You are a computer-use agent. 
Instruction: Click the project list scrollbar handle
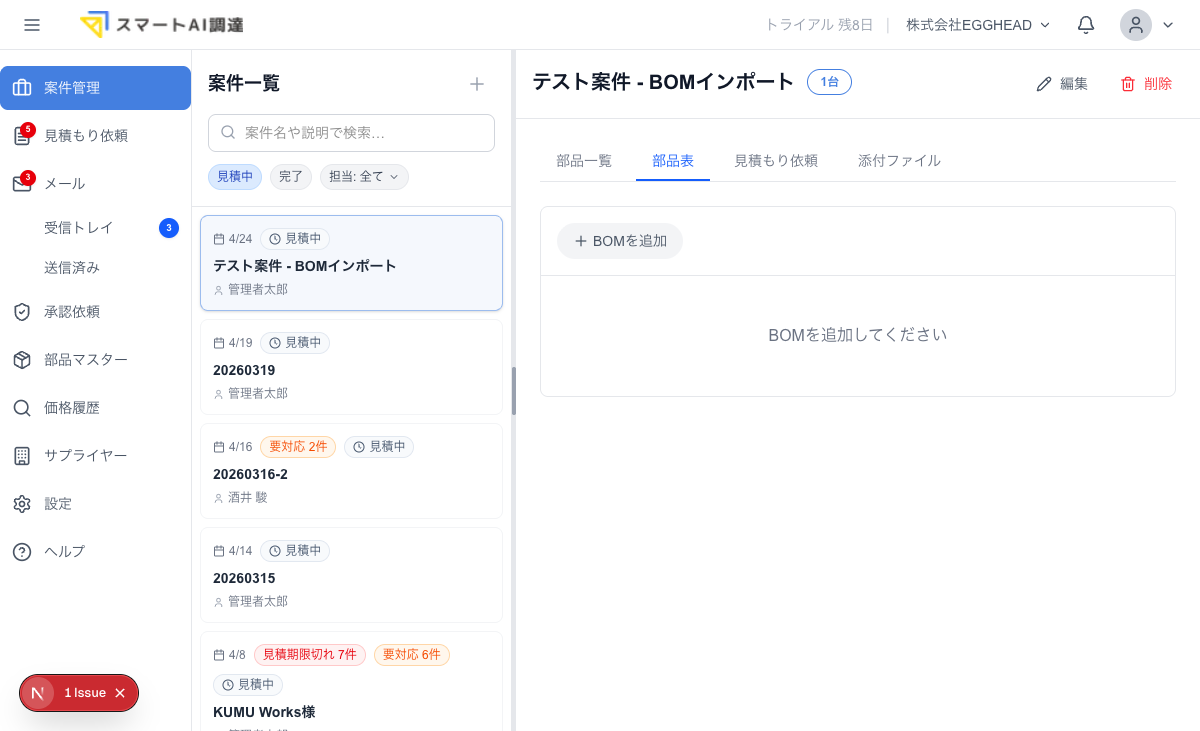point(514,391)
